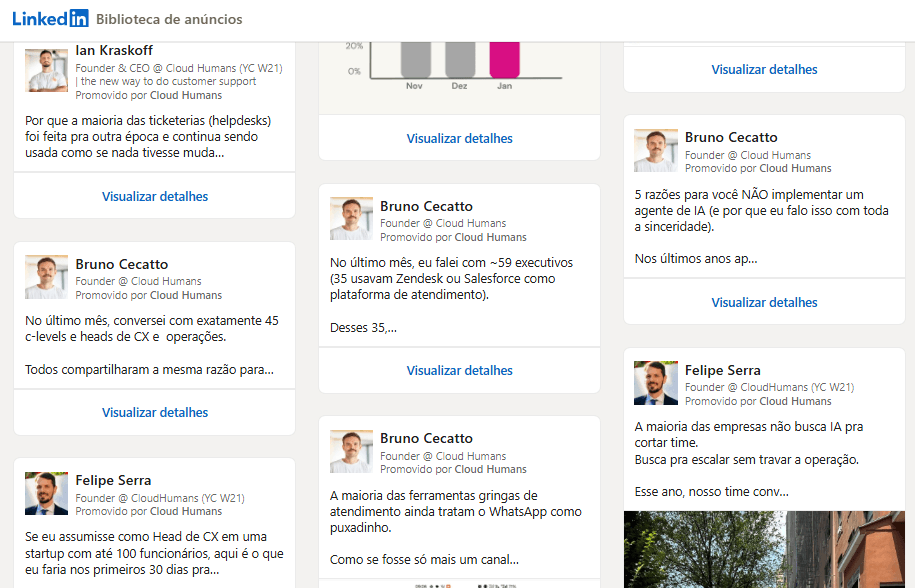Click the LinkedIn logo in the header

point(50,19)
